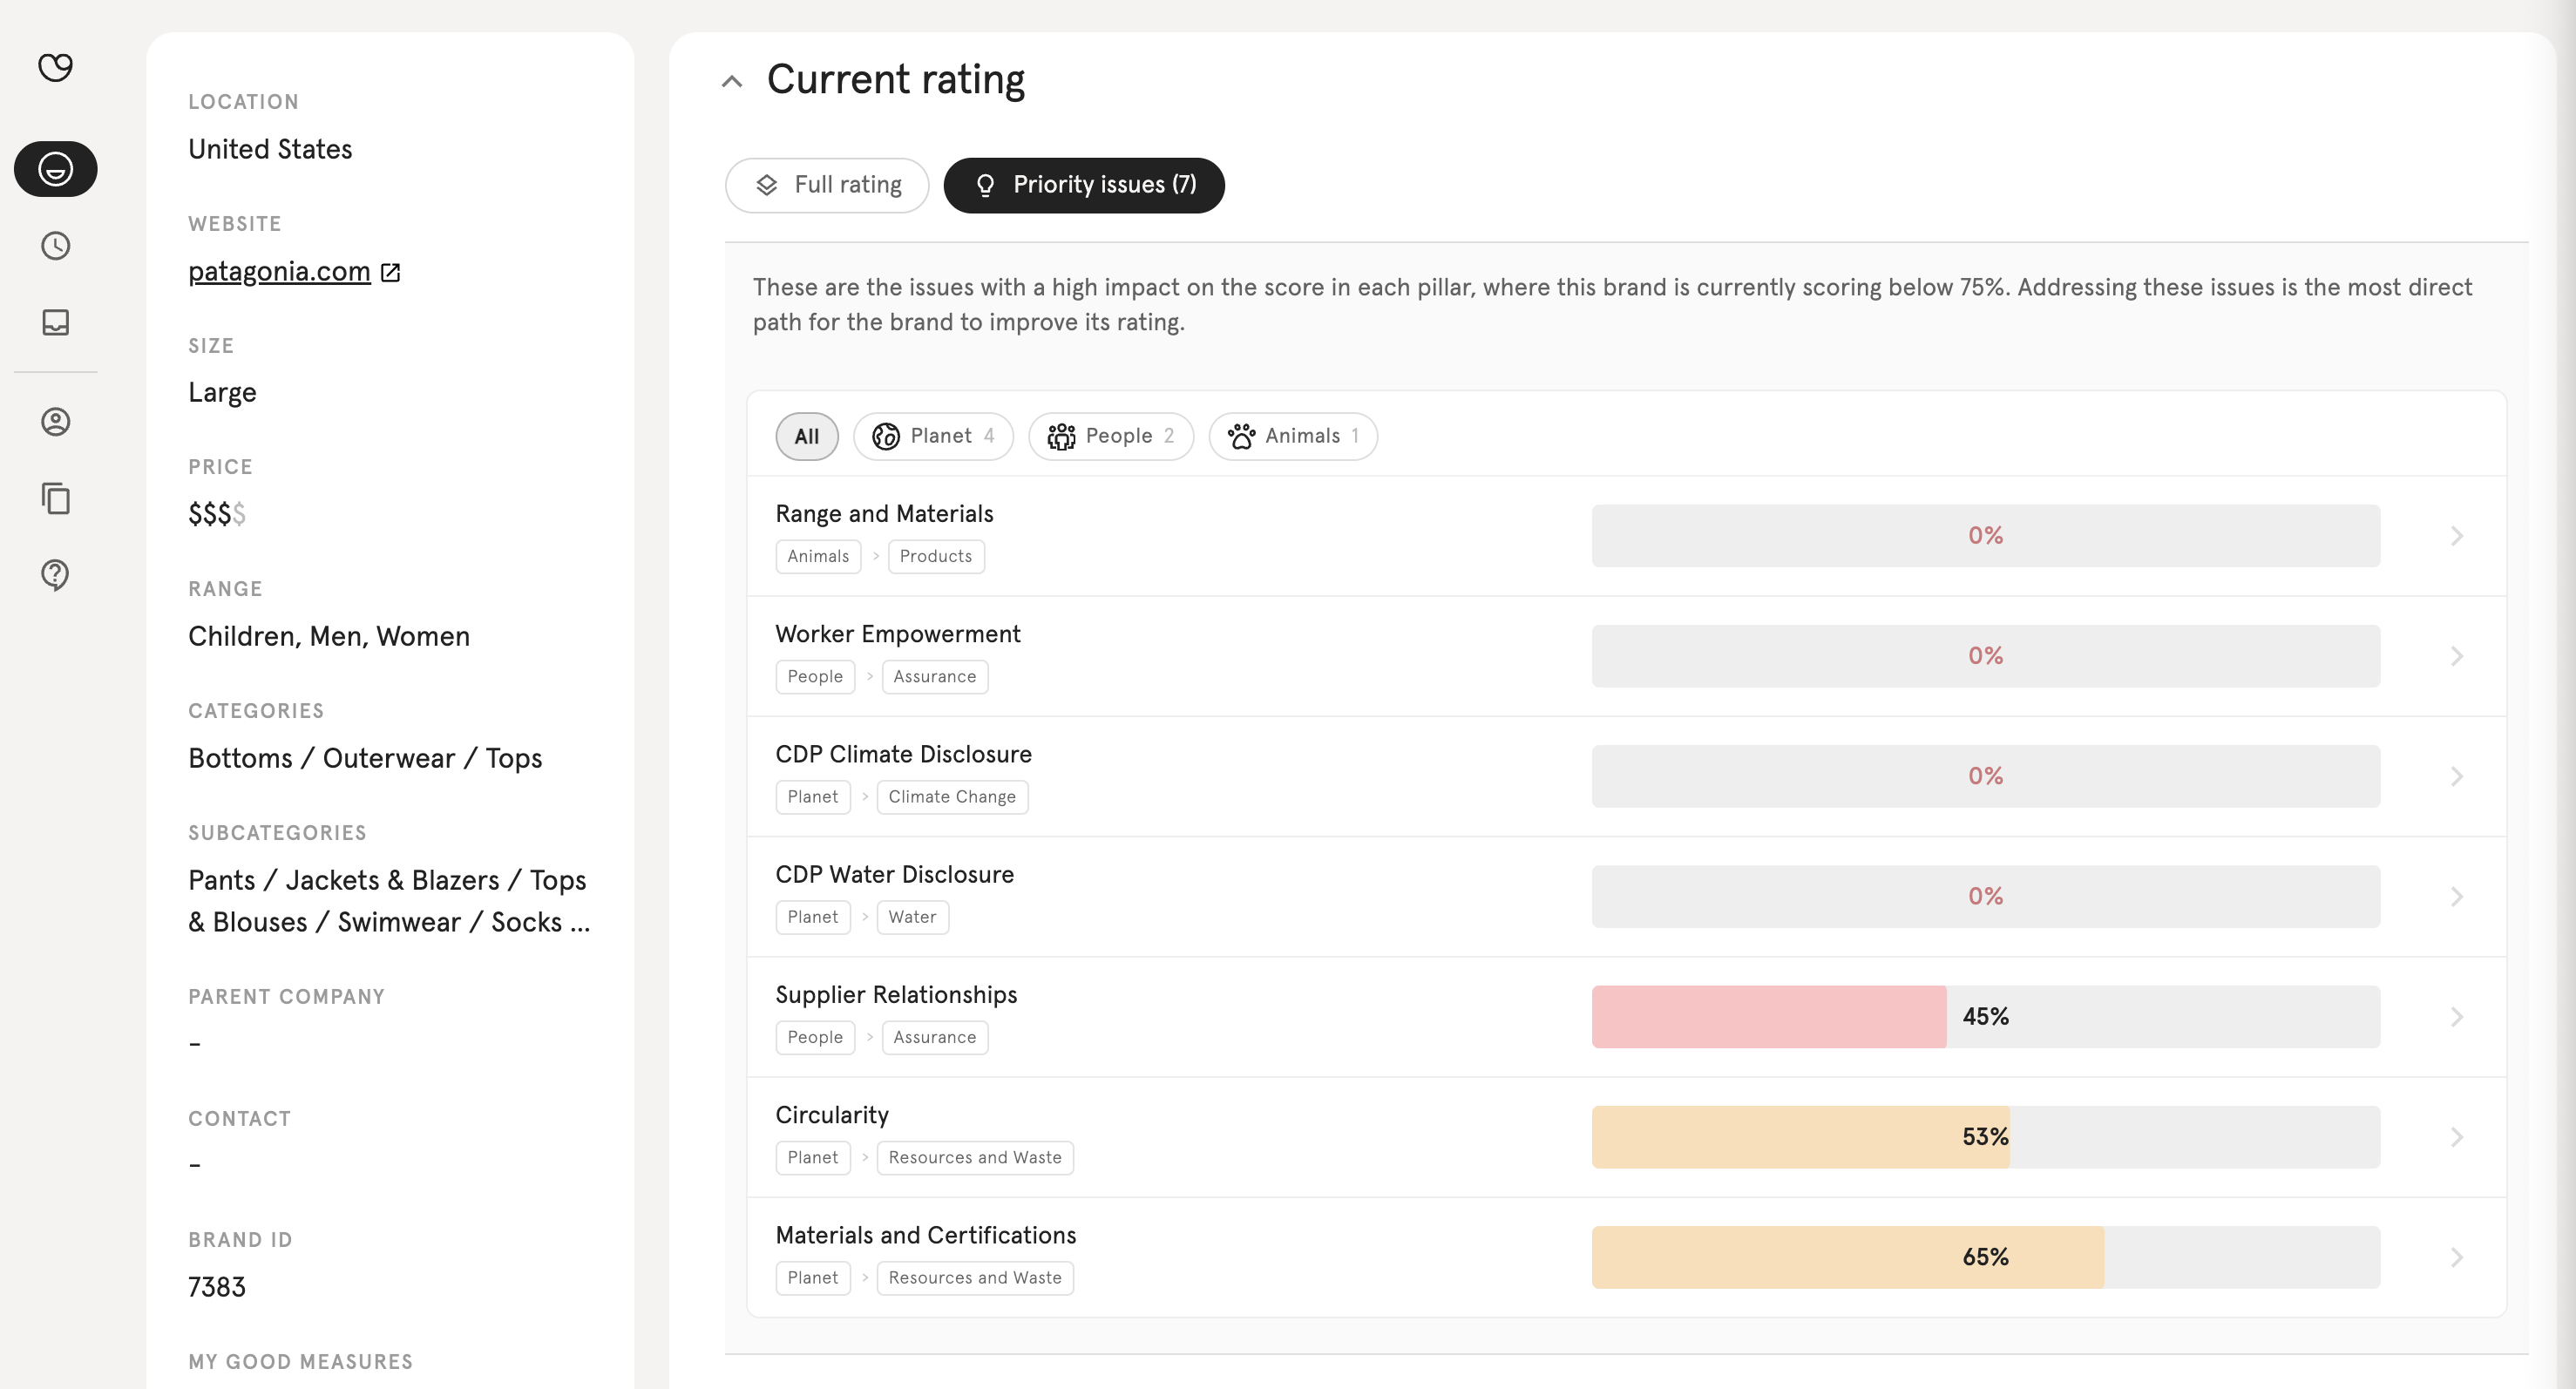Open the inbox tray icon in sidebar

(55, 322)
